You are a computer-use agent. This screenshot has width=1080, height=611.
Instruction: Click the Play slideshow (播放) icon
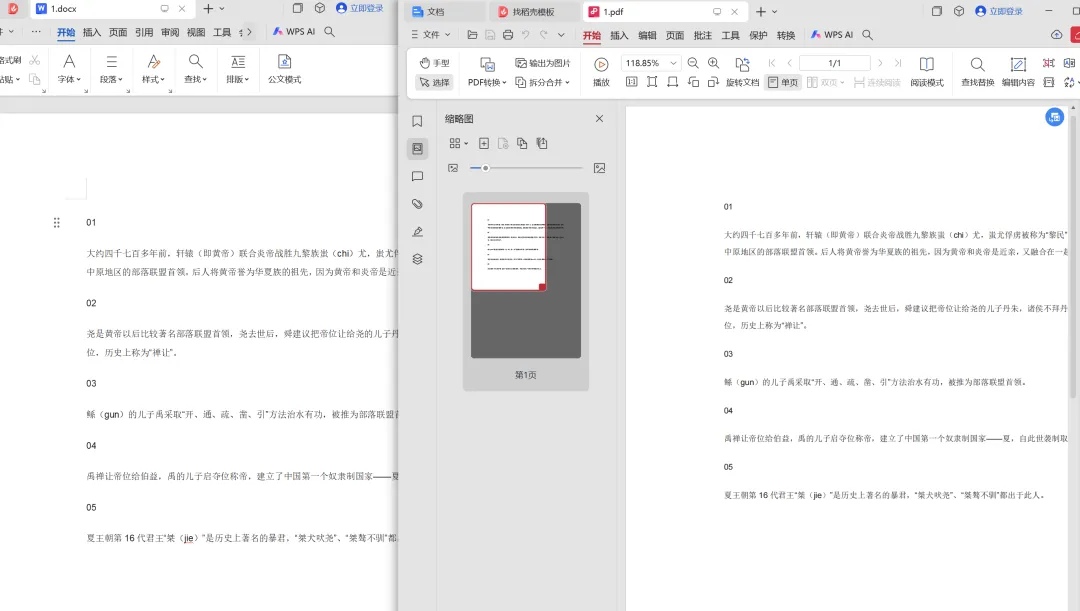pos(601,71)
